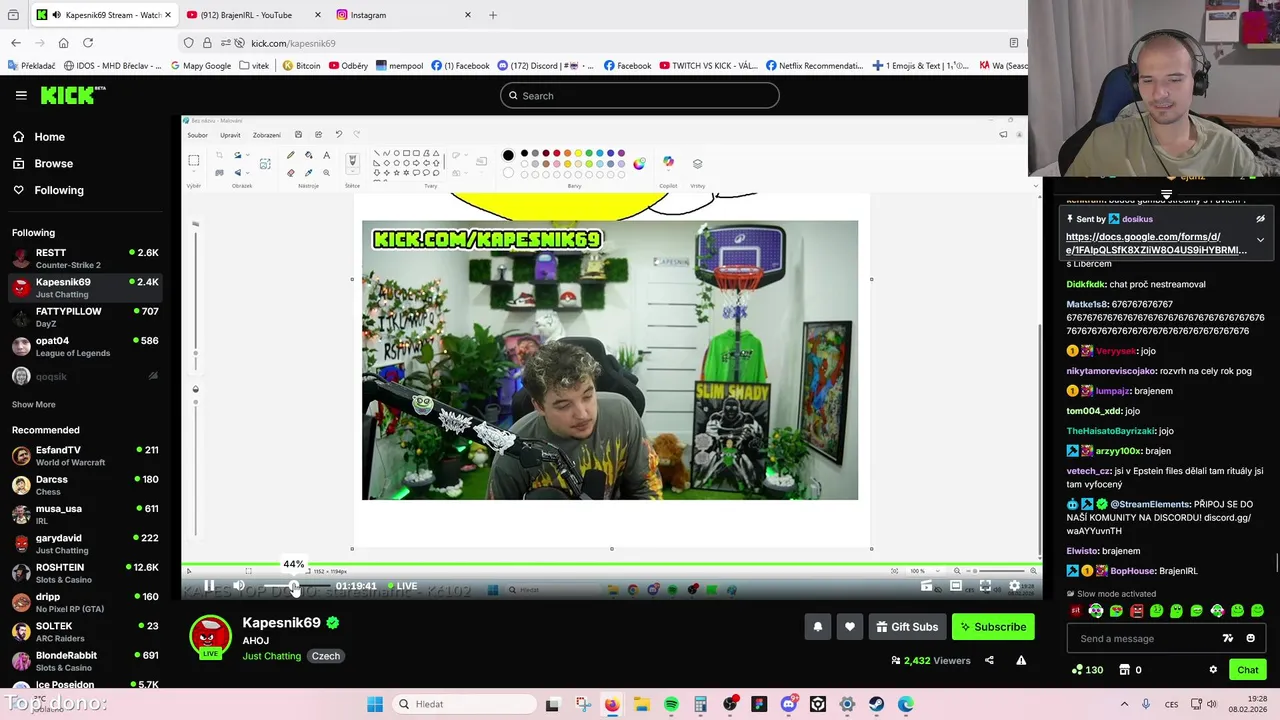This screenshot has width=1280, height=720.
Task: Enter fullscreen in the Kick player
Action: [x=985, y=586]
